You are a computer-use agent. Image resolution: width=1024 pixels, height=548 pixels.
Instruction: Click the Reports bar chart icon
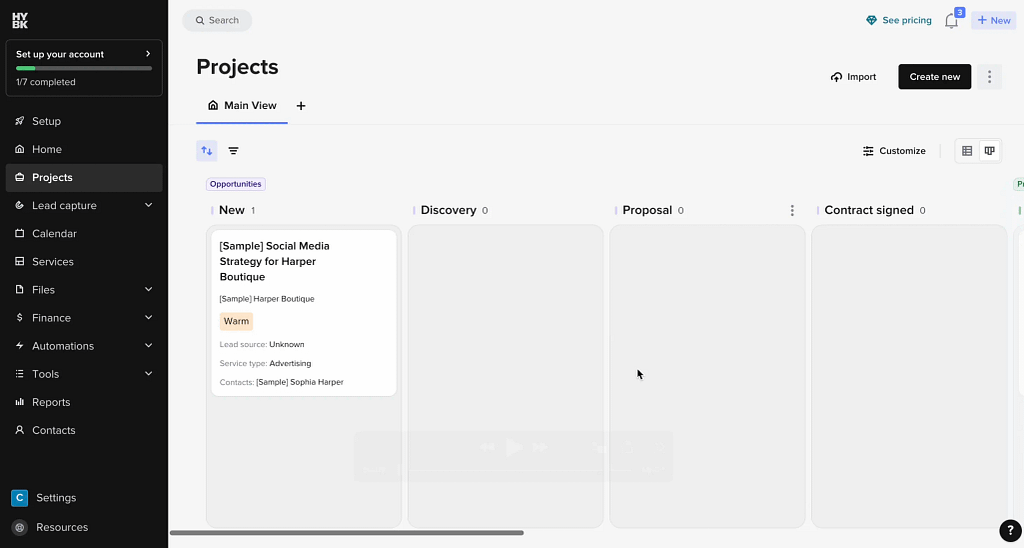(x=20, y=402)
